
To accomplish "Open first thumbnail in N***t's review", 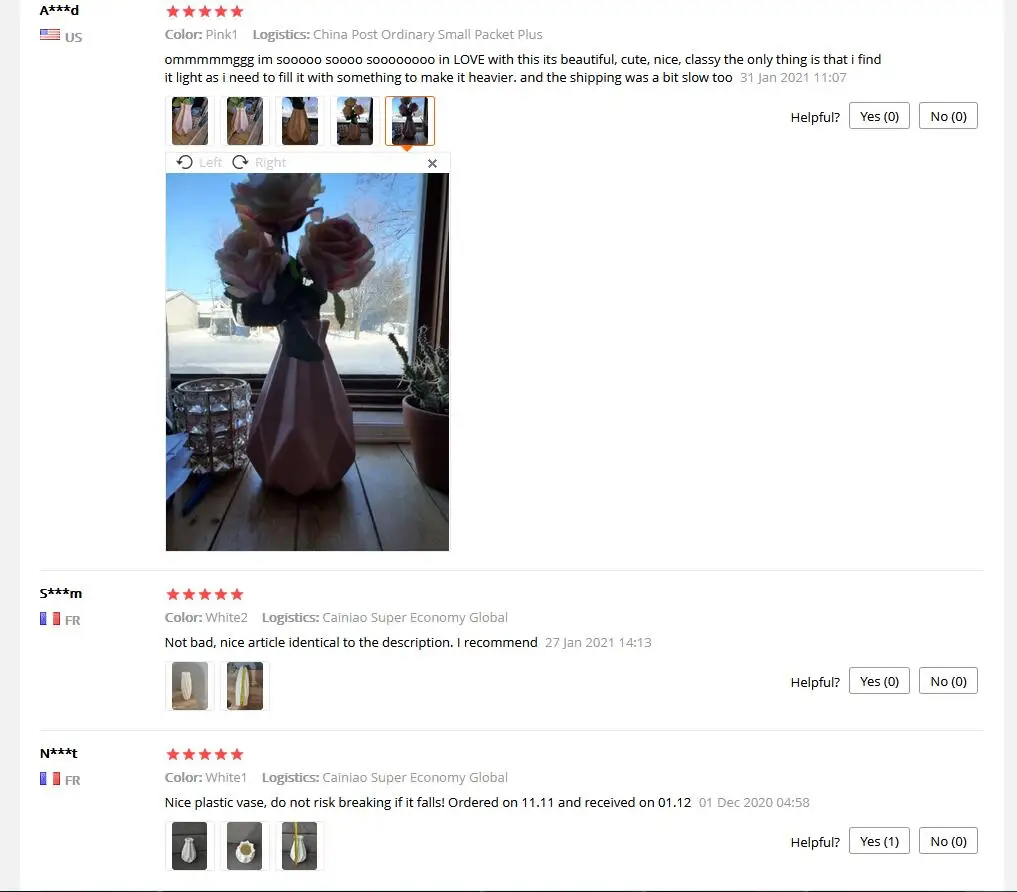I will pyautogui.click(x=189, y=846).
